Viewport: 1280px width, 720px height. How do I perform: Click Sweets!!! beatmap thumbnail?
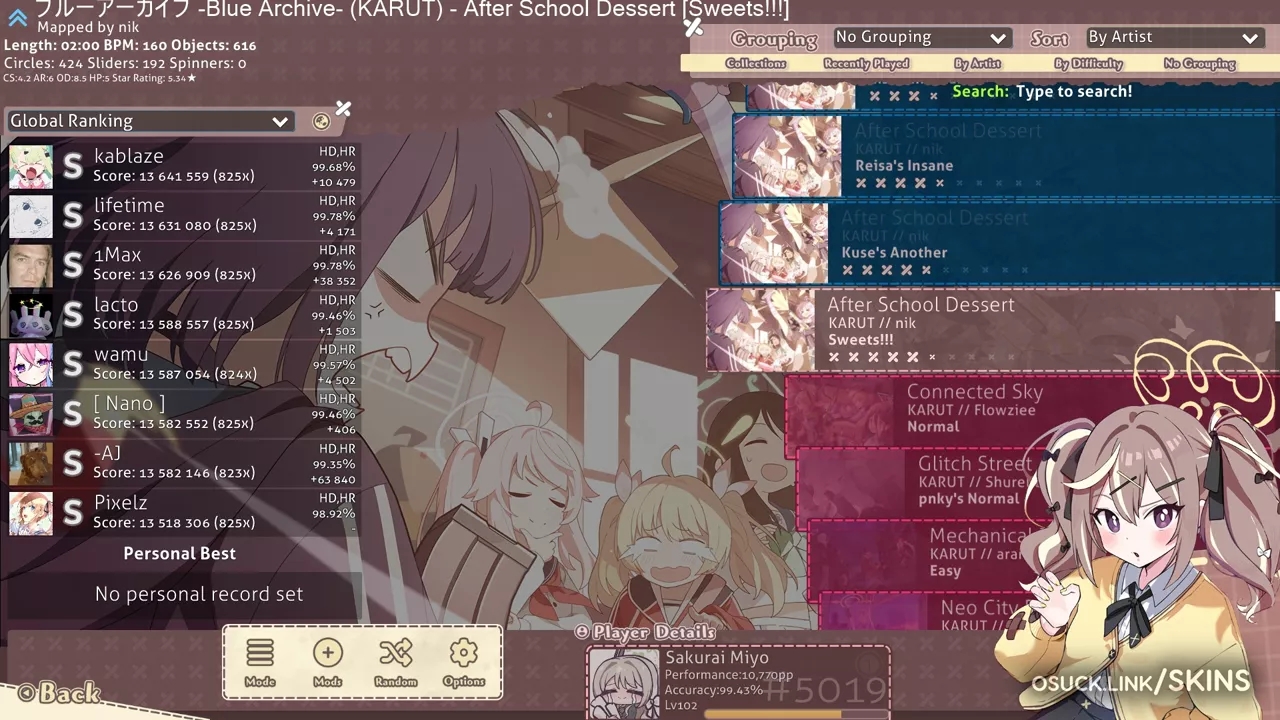point(762,331)
